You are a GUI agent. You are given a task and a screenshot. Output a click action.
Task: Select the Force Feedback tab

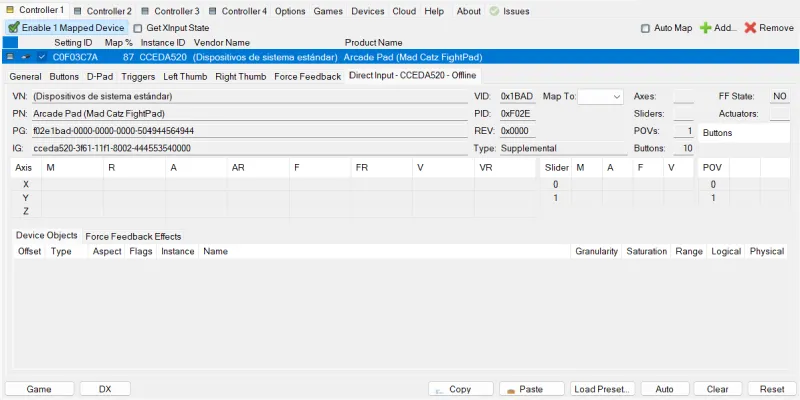point(307,77)
